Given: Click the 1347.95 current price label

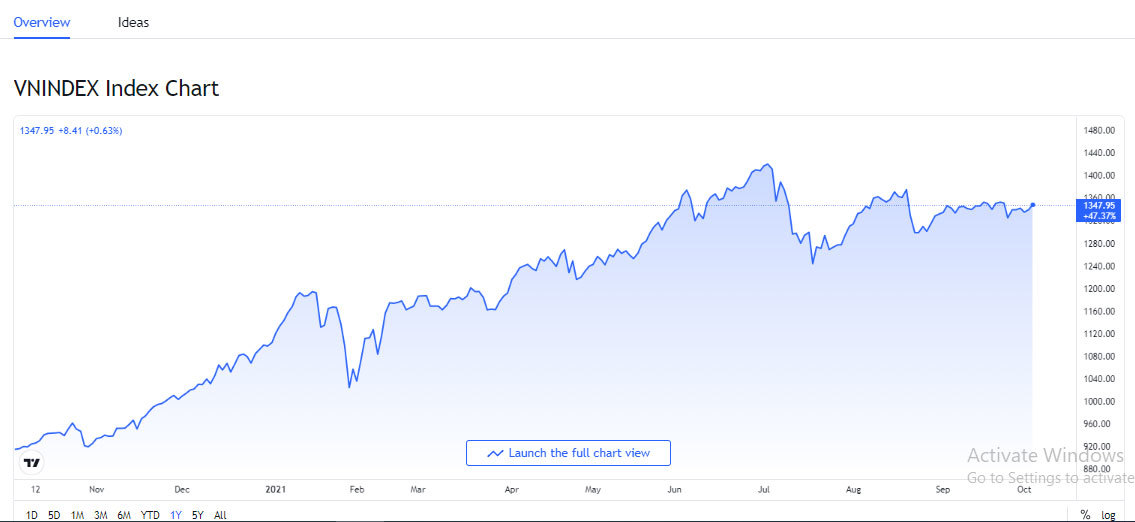Looking at the screenshot, I should coord(1098,205).
